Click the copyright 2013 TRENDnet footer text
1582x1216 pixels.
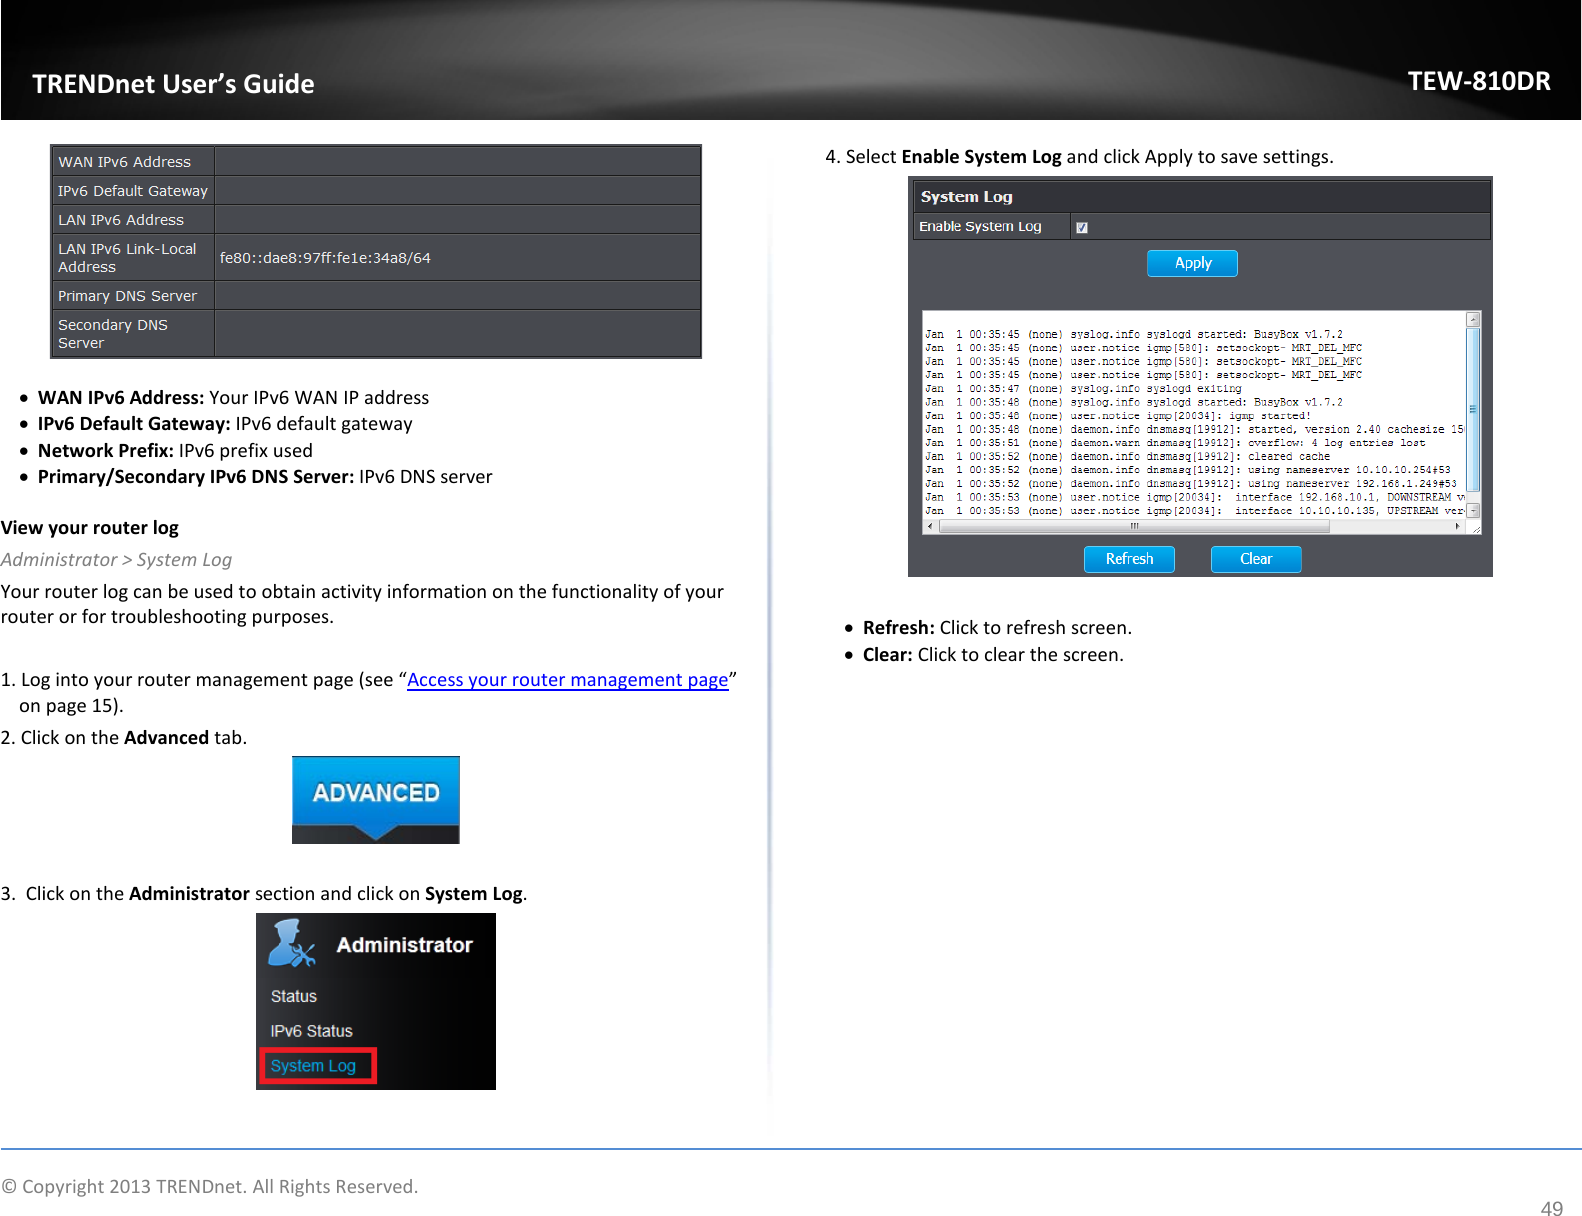(x=210, y=1187)
